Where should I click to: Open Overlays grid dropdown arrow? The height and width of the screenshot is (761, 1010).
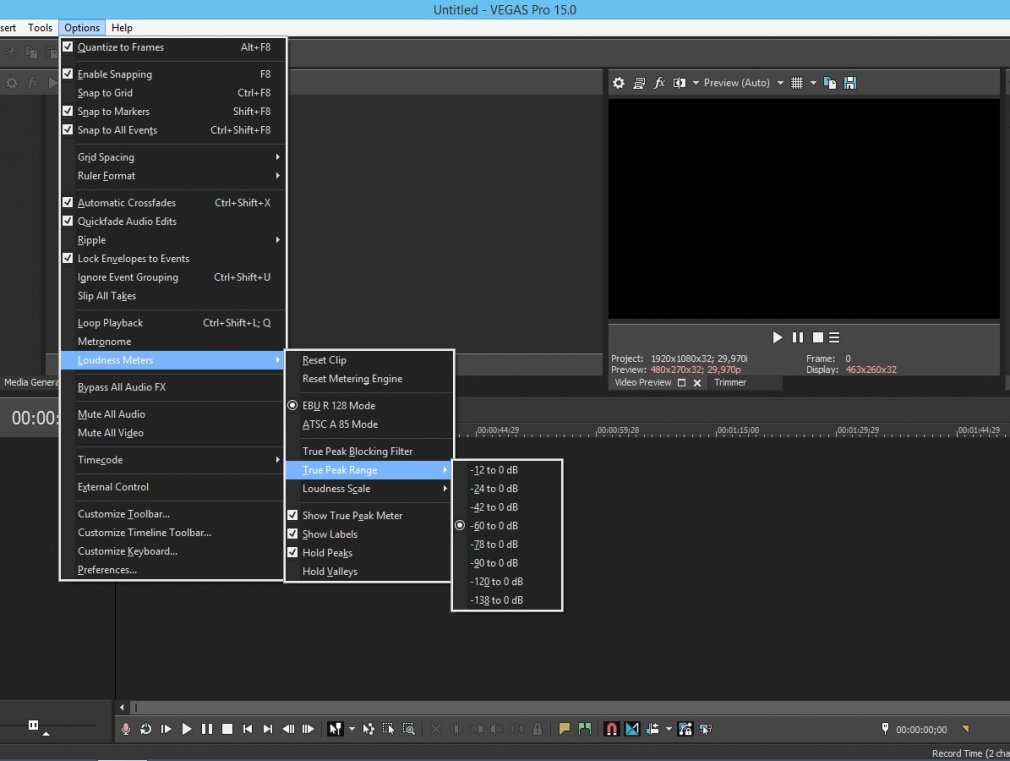[x=813, y=83]
